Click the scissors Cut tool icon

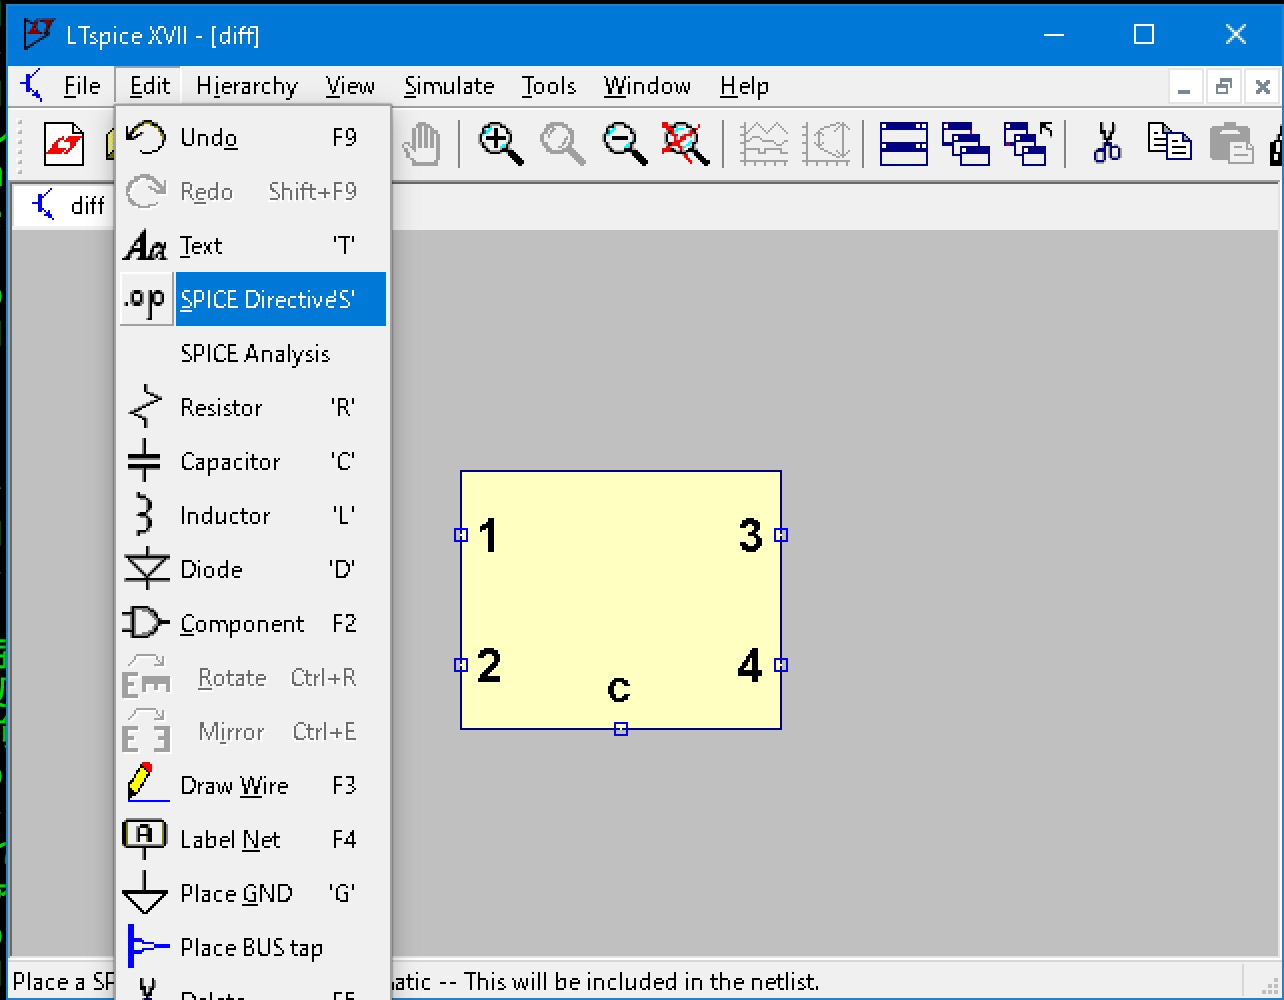pyautogui.click(x=1106, y=144)
